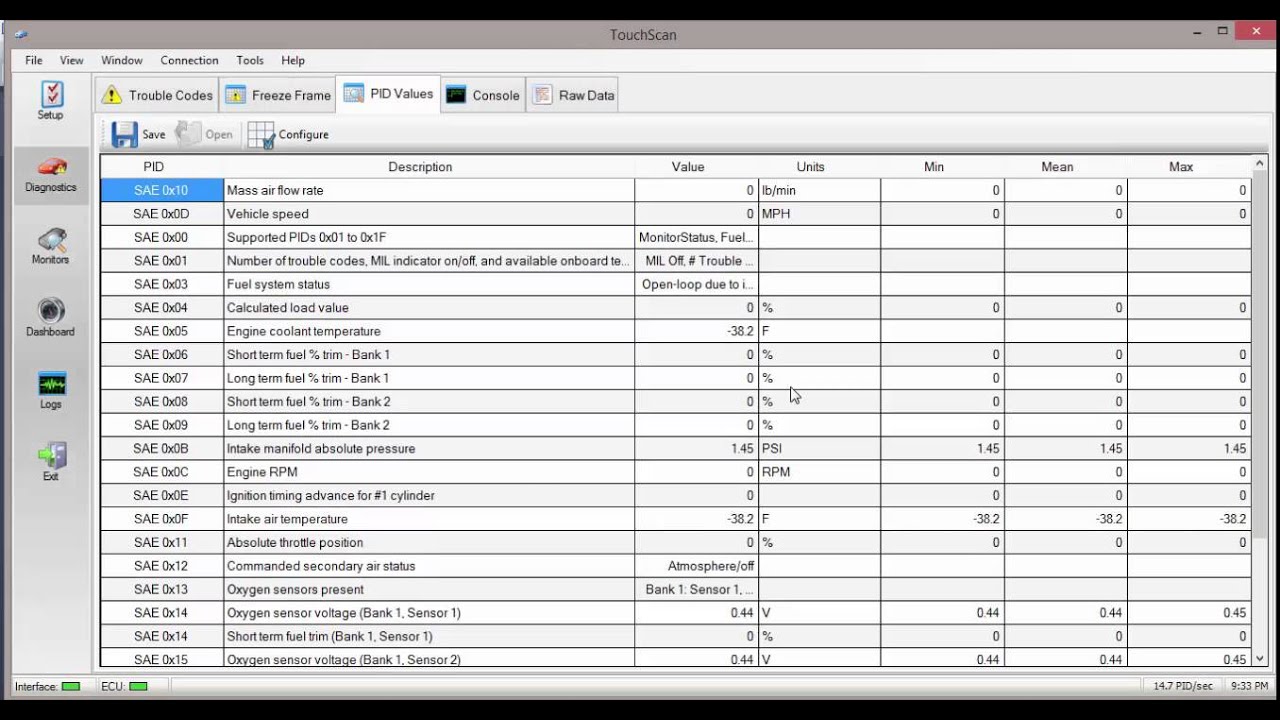Screen dimensions: 1280x720
Task: Select the Engine RPM description cell
Action: 429,472
